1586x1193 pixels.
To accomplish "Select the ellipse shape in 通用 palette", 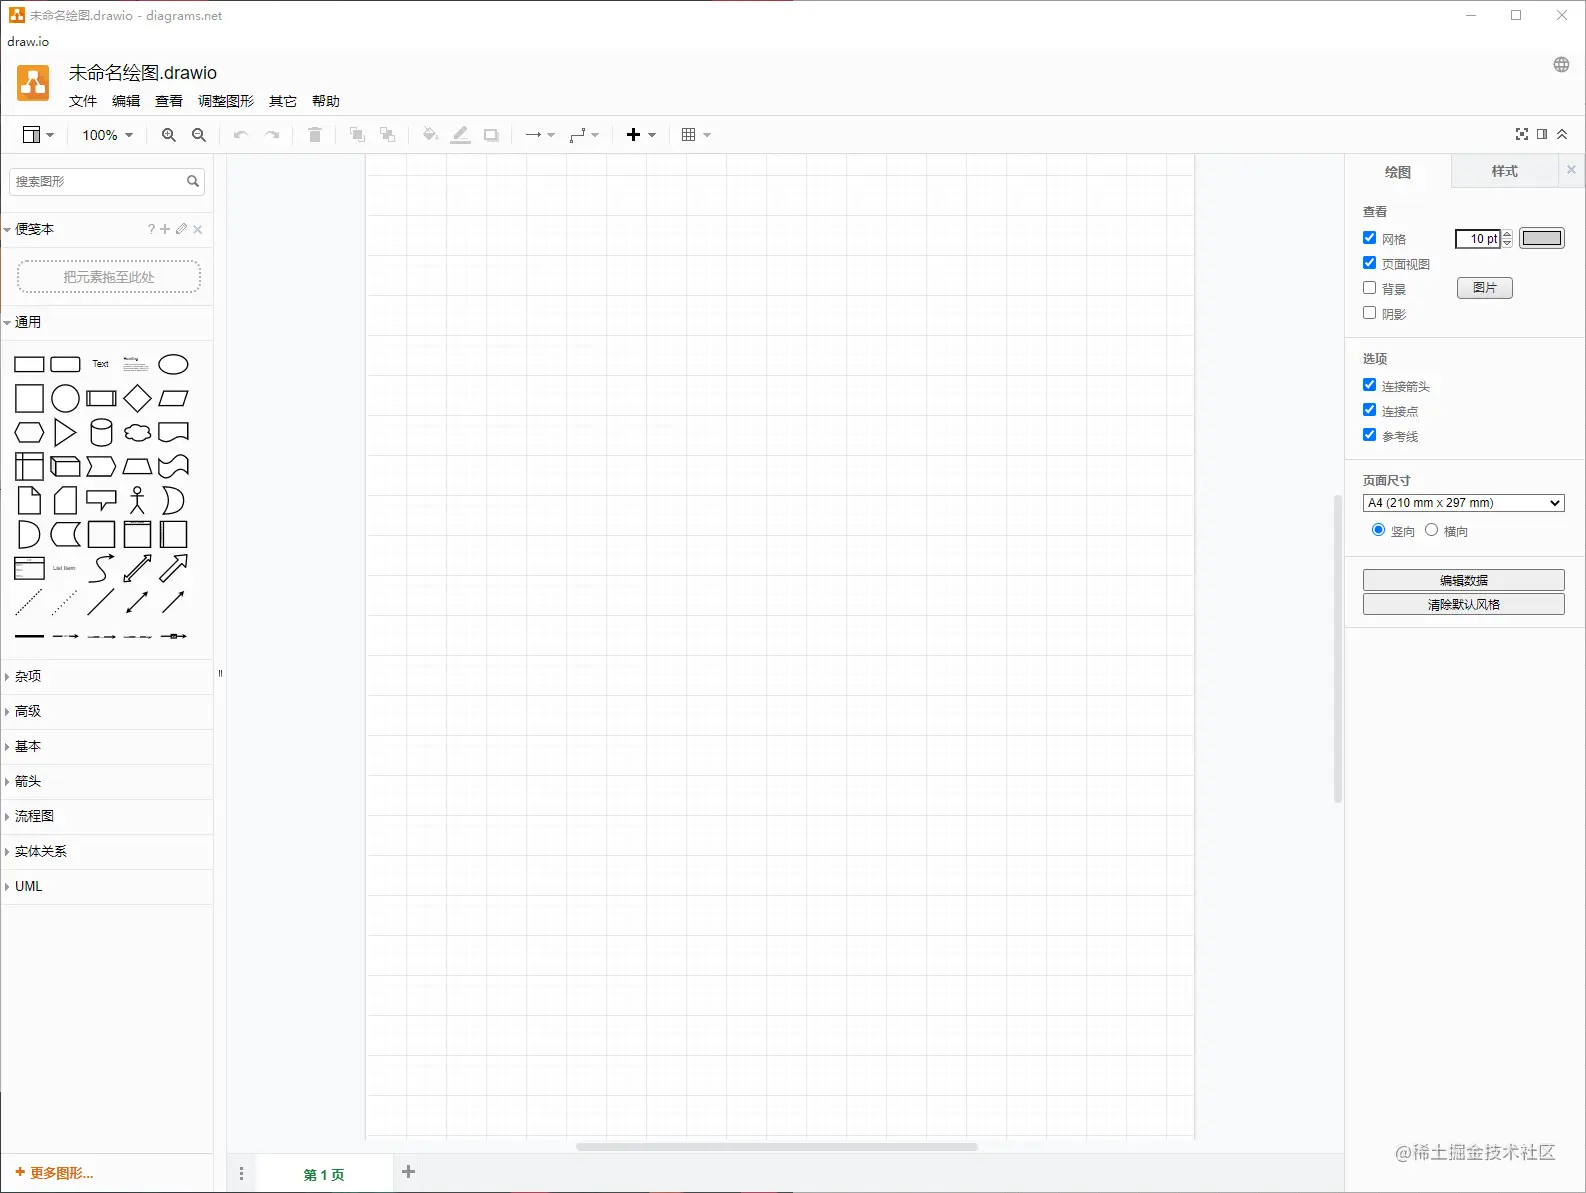I will coord(173,365).
